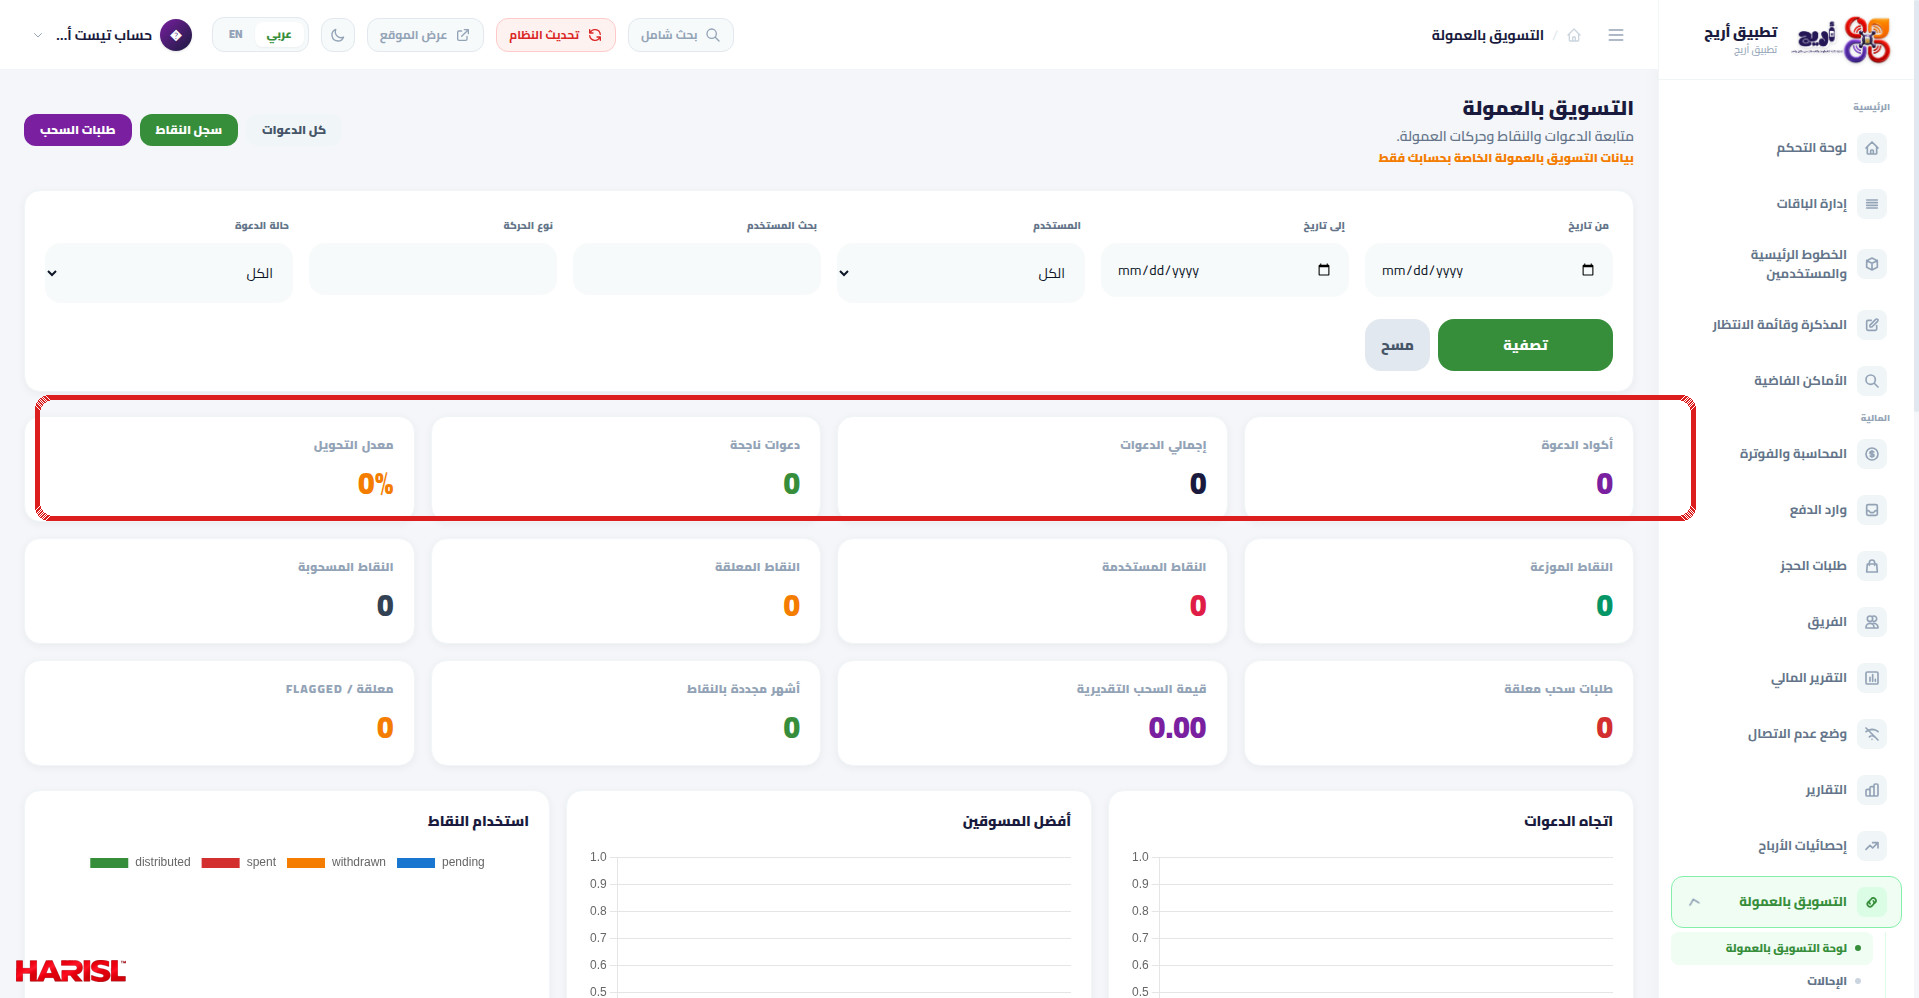Click the green تصفية filter button

click(x=1525, y=345)
